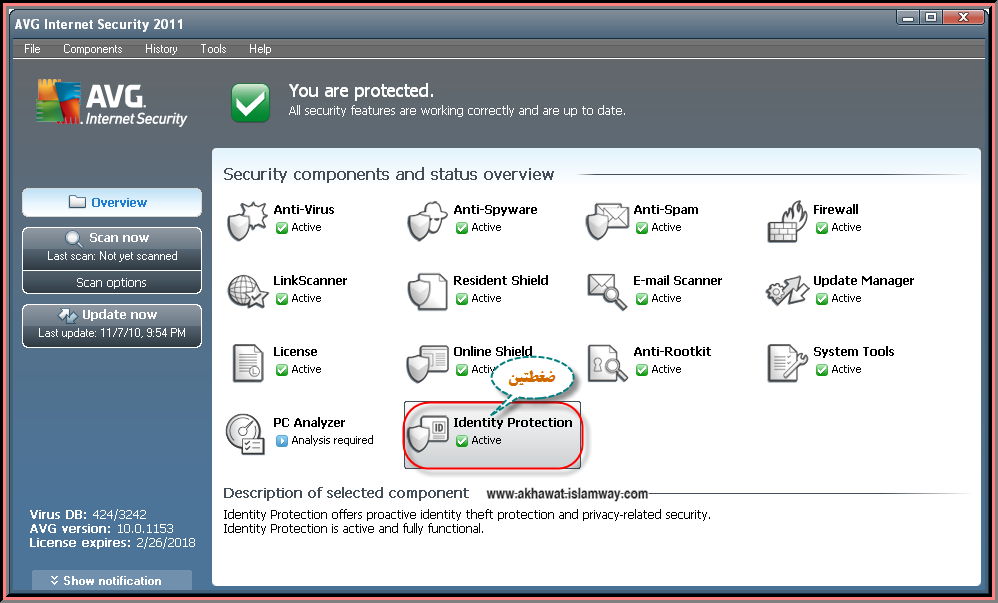Open the Firewall brick wall icon
This screenshot has width=998, height=603.
[787, 221]
